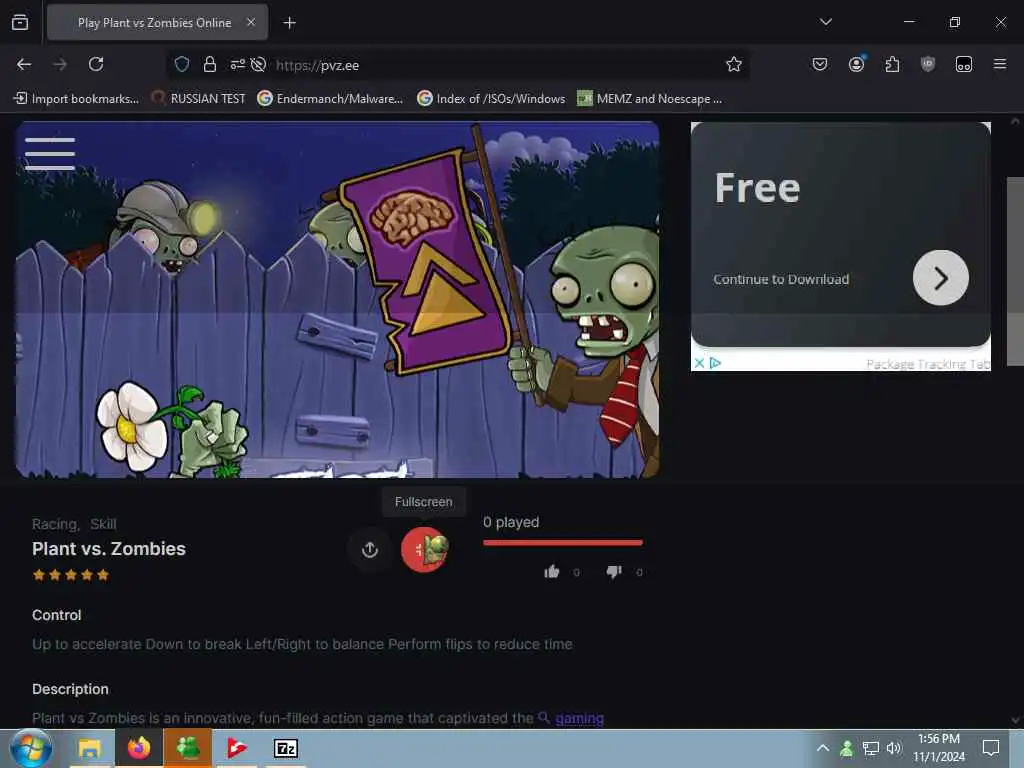Open the highlighted green taskbar app
This screenshot has width=1024, height=768.
pos(188,748)
